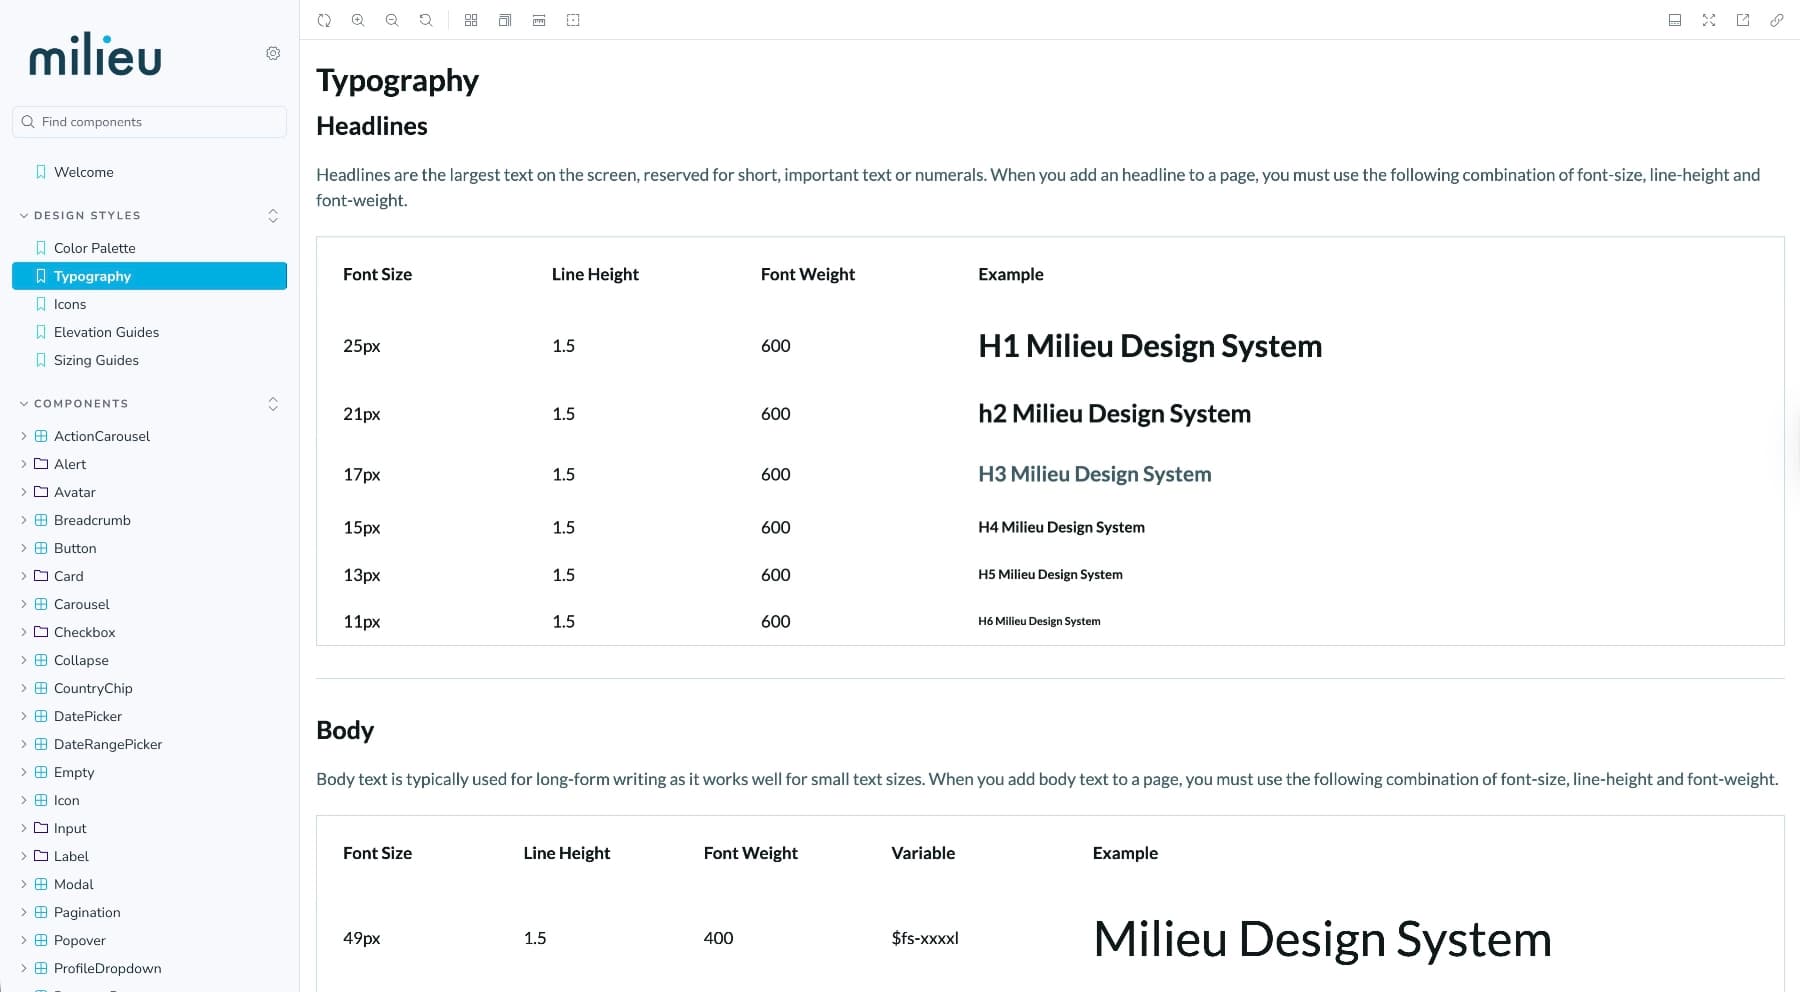
Task: Open the Storybook settings gear
Action: pyautogui.click(x=273, y=53)
